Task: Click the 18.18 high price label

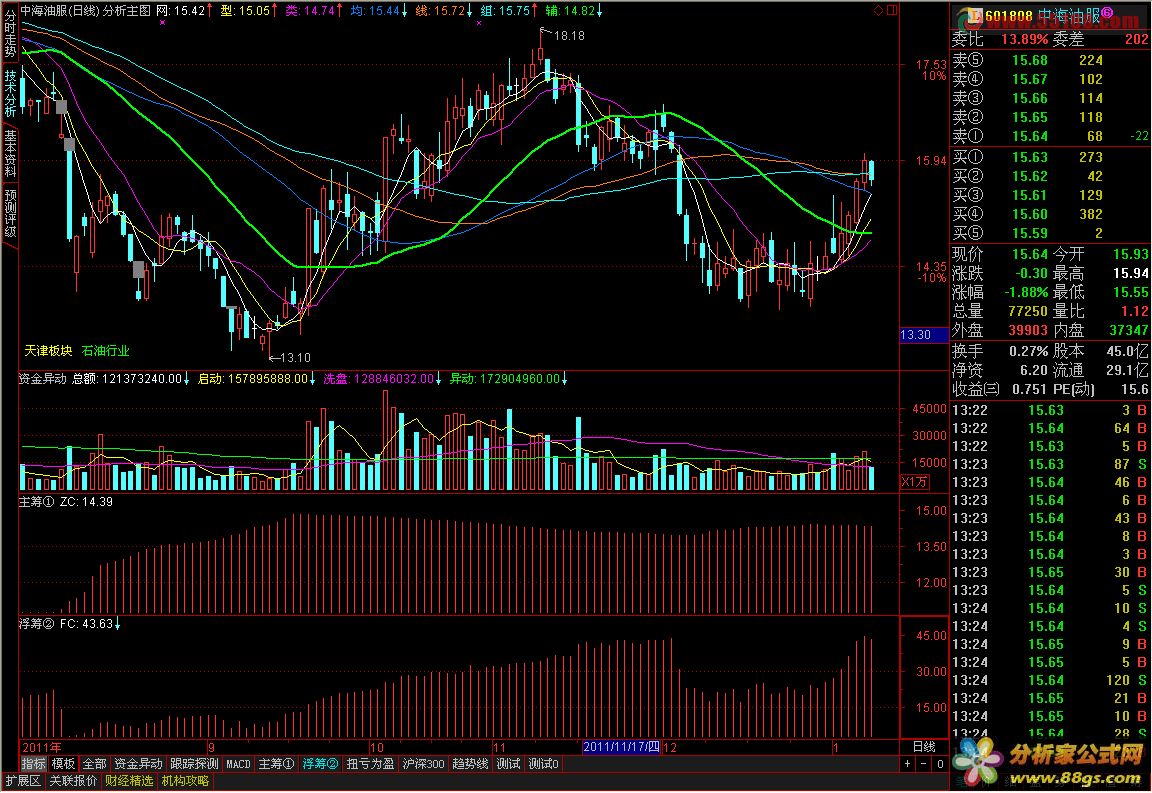Action: pyautogui.click(x=569, y=35)
